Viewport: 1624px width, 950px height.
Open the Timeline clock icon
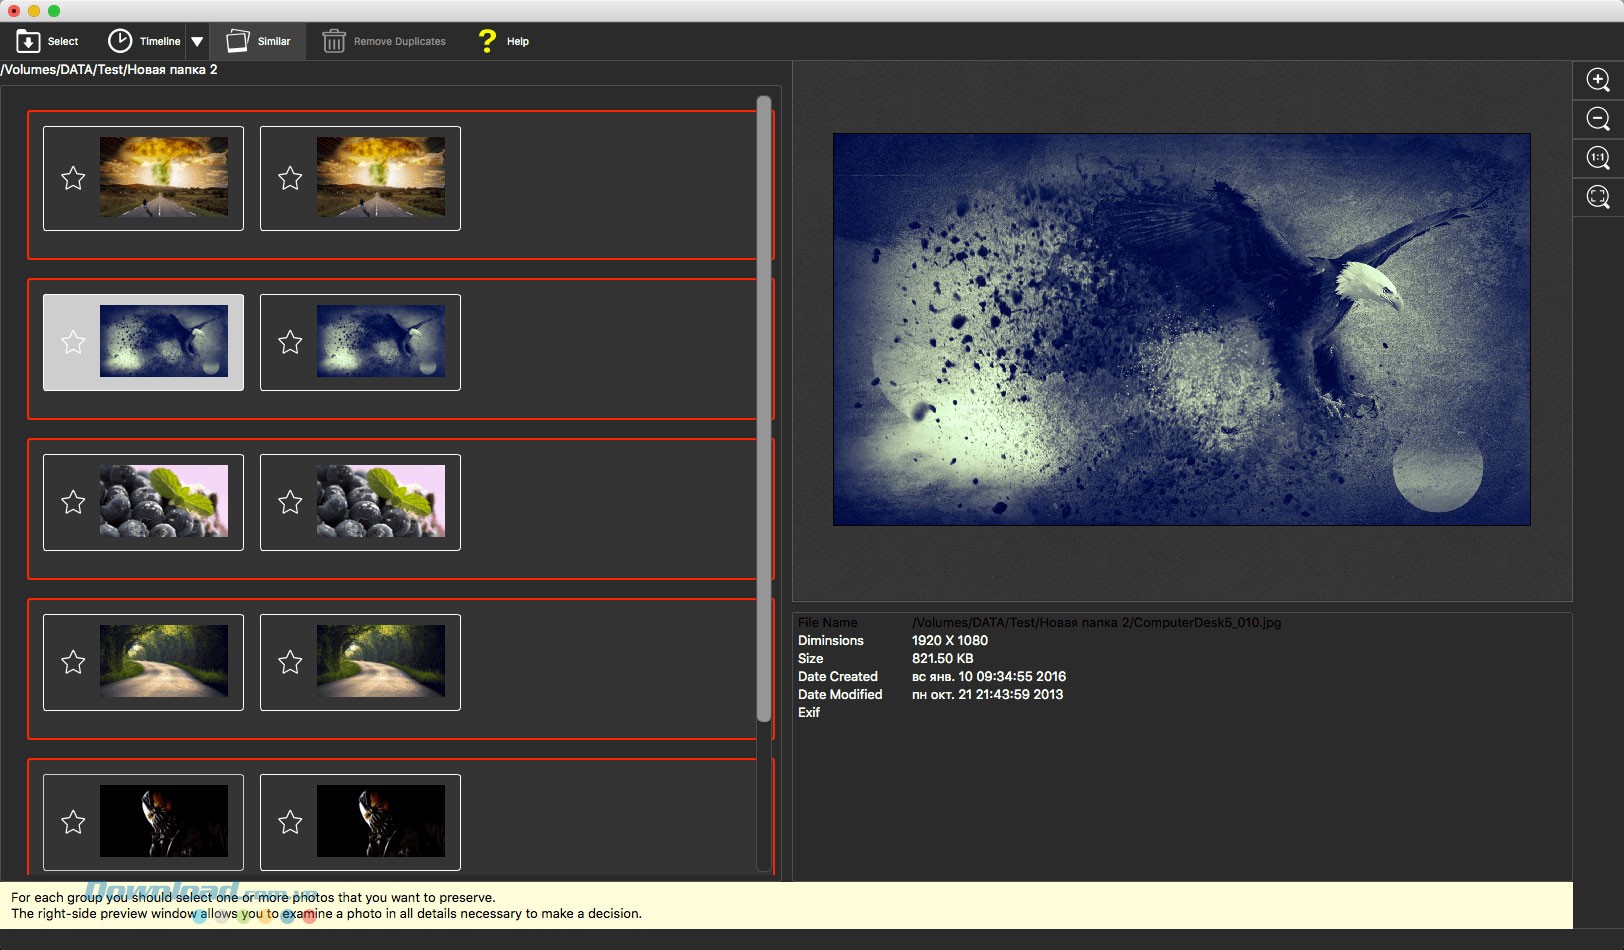pos(120,41)
